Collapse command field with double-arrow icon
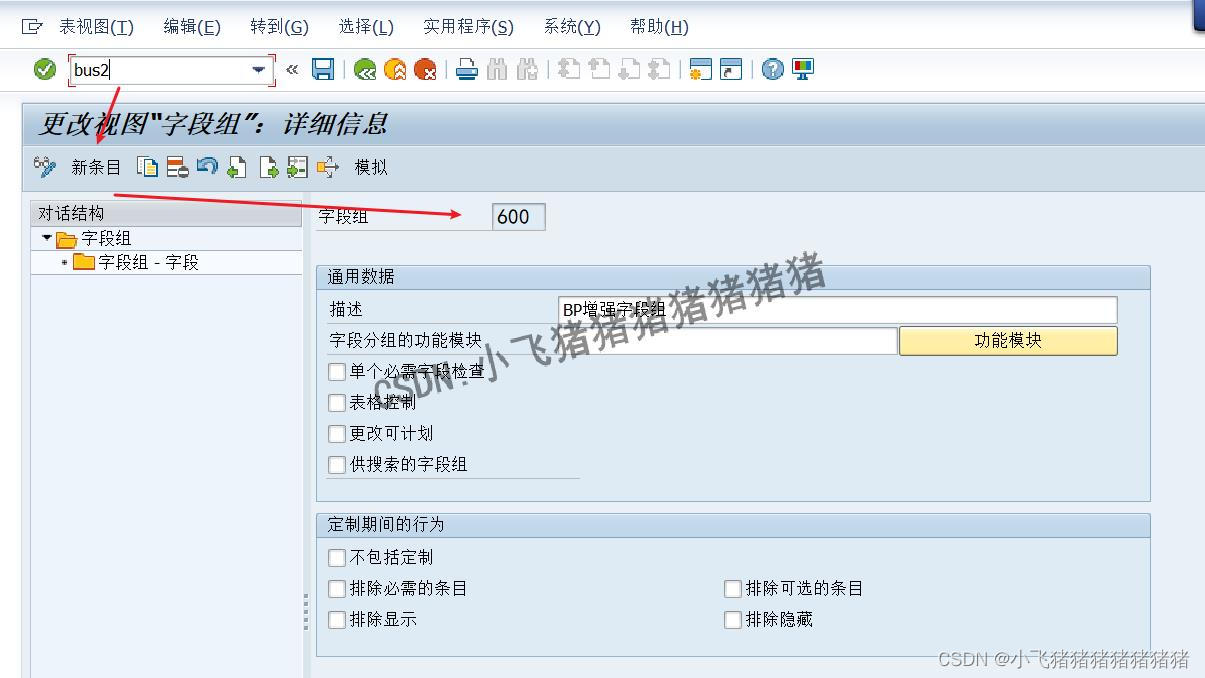This screenshot has height=678, width=1205. click(292, 69)
